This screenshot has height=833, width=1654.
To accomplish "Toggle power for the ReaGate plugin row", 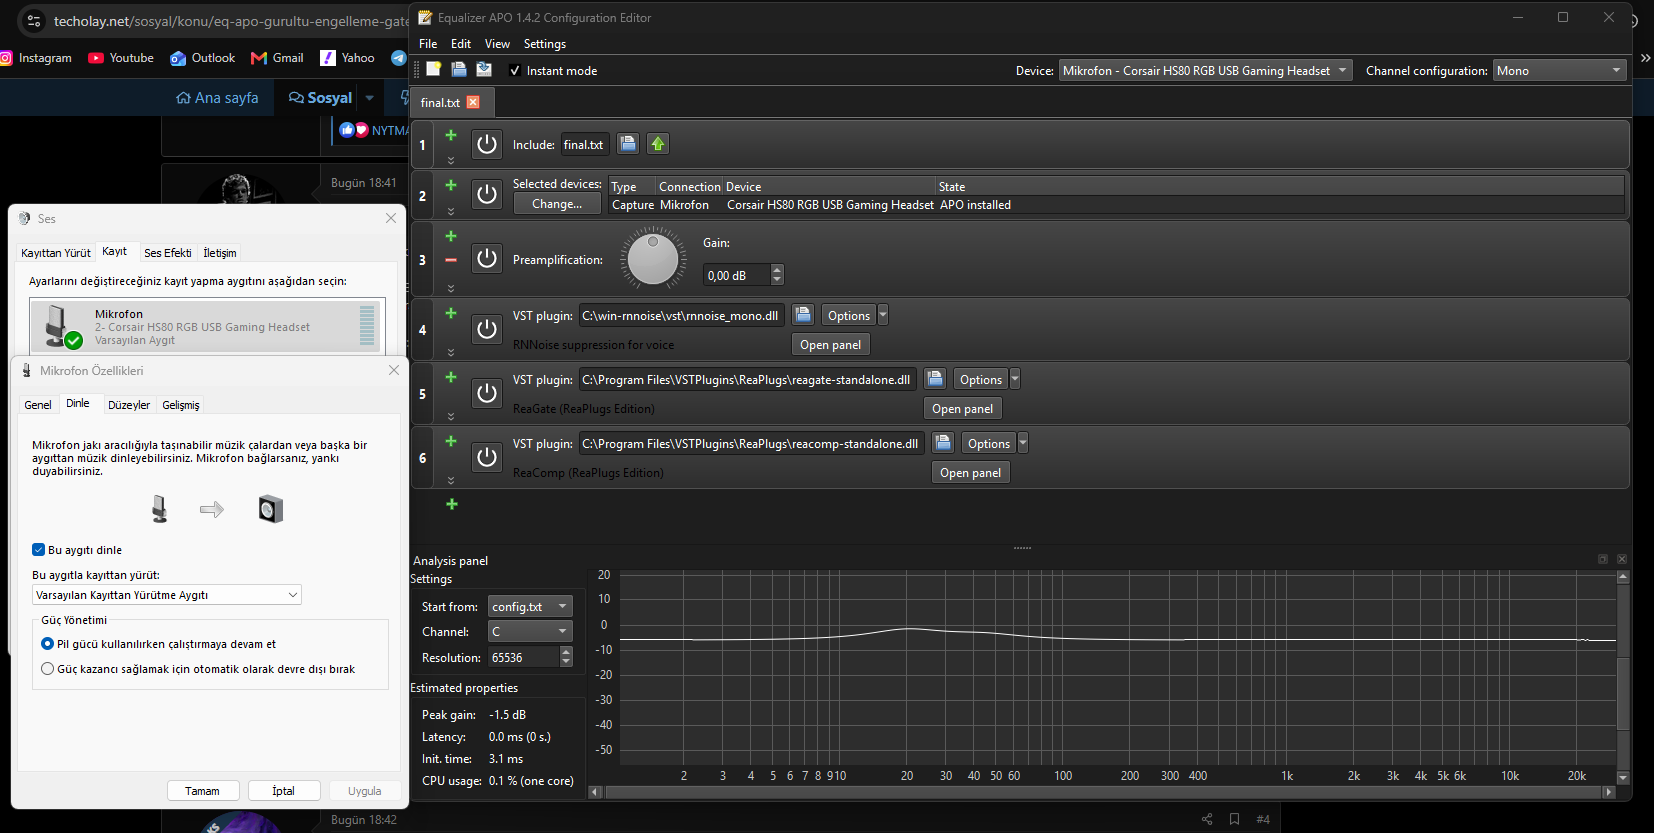I will coord(487,393).
